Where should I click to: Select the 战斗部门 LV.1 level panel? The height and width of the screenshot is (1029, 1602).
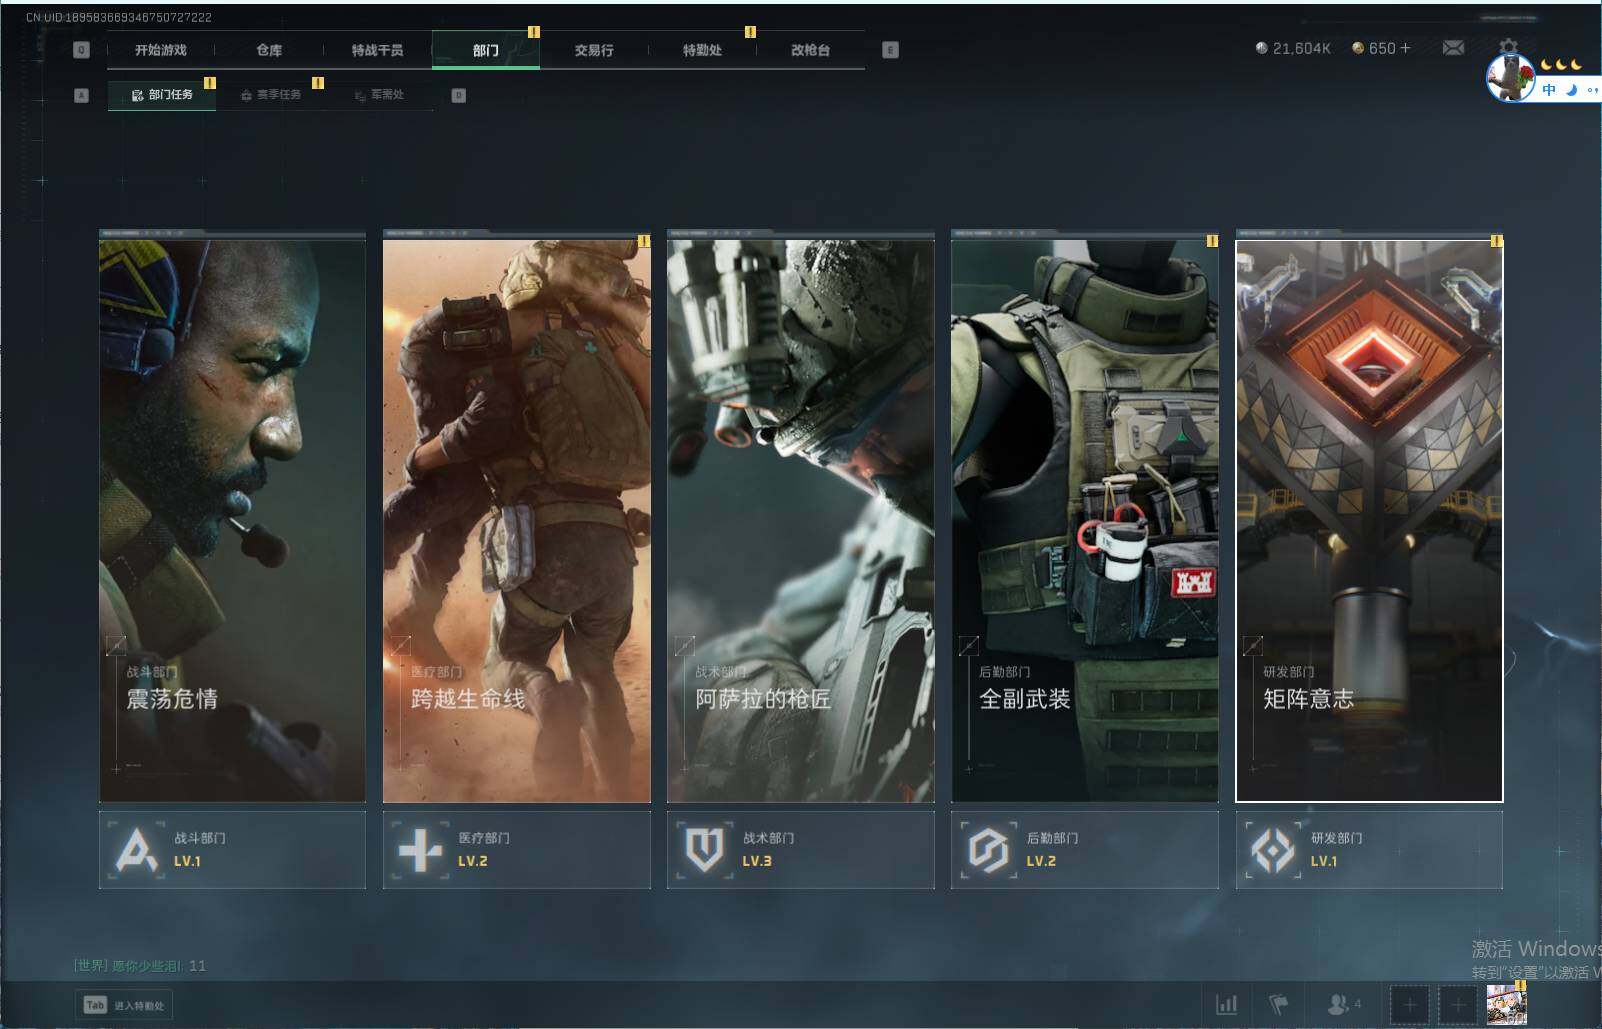click(x=232, y=850)
